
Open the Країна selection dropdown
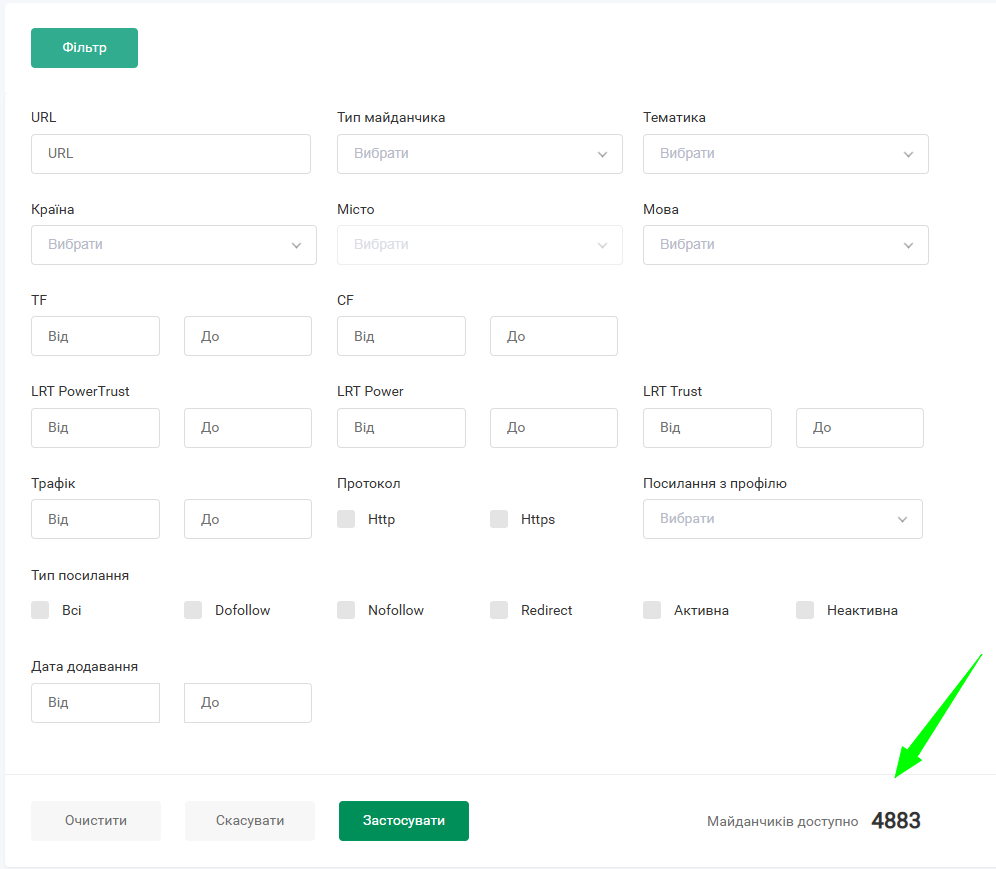click(x=174, y=245)
